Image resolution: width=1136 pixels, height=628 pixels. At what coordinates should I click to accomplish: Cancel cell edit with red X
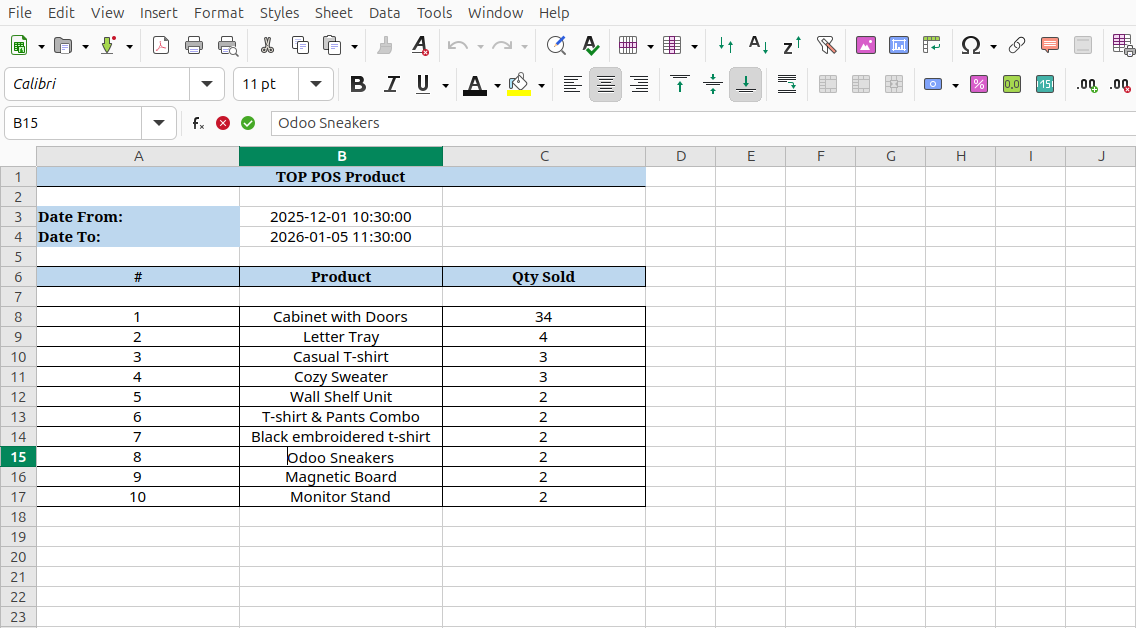click(x=223, y=123)
